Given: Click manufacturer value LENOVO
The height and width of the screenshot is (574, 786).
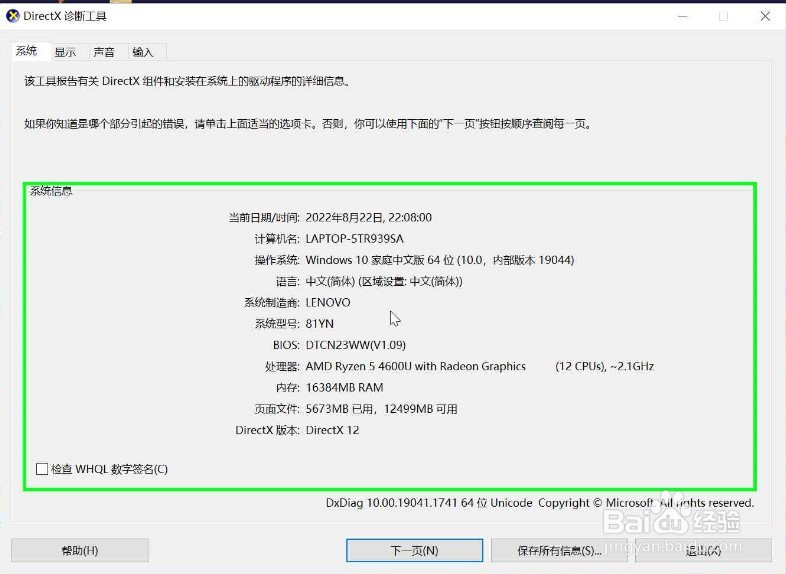Looking at the screenshot, I should (x=328, y=303).
